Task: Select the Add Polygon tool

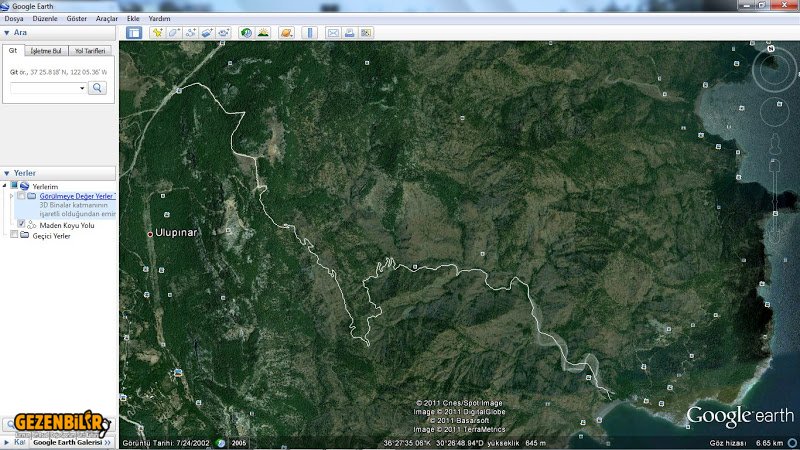Action: tap(173, 33)
